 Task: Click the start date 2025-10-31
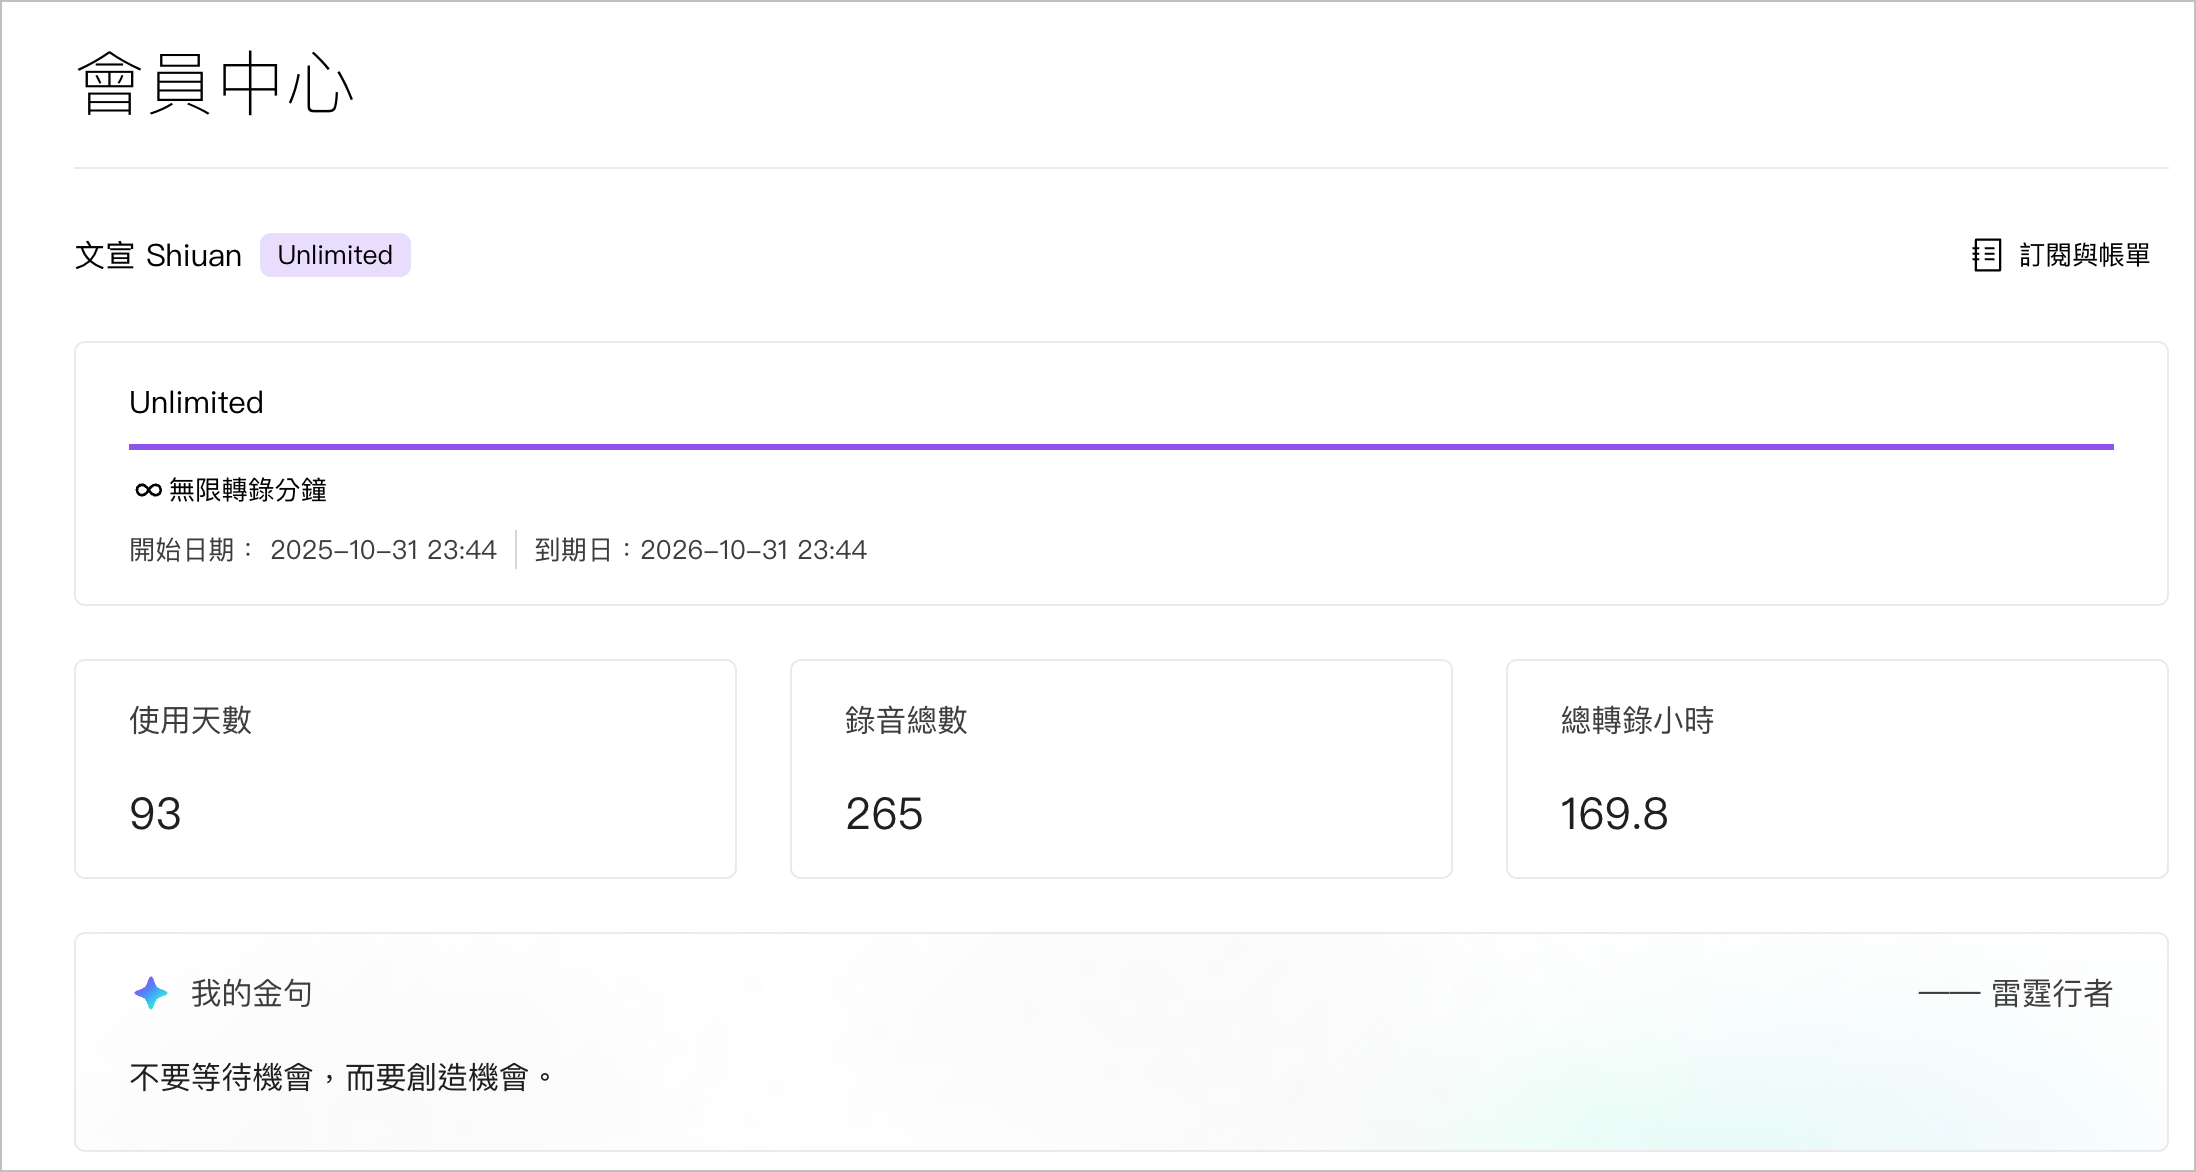(x=383, y=549)
